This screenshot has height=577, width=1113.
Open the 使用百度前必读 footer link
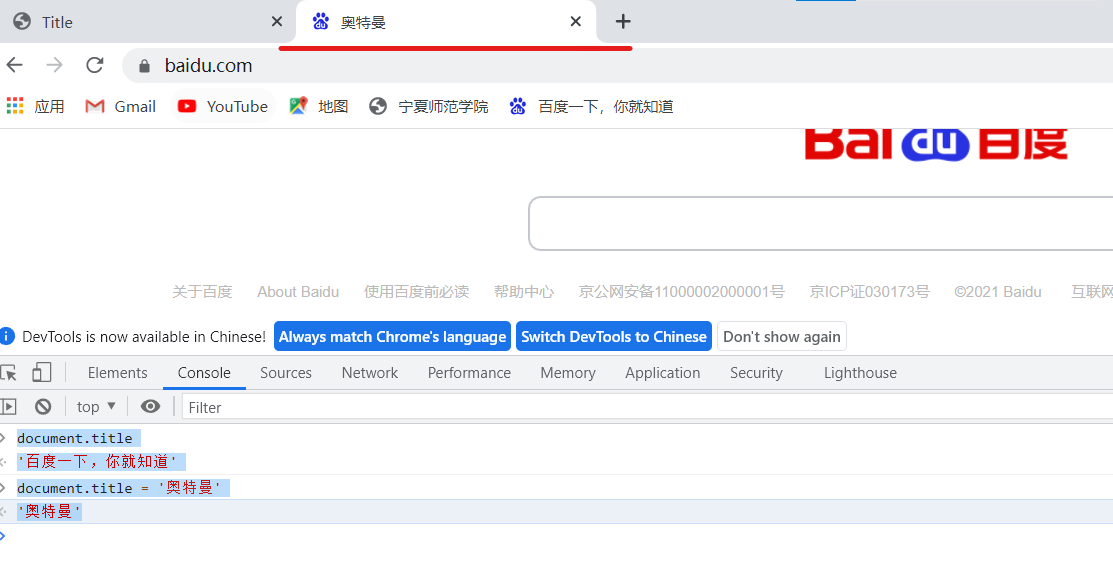[417, 292]
